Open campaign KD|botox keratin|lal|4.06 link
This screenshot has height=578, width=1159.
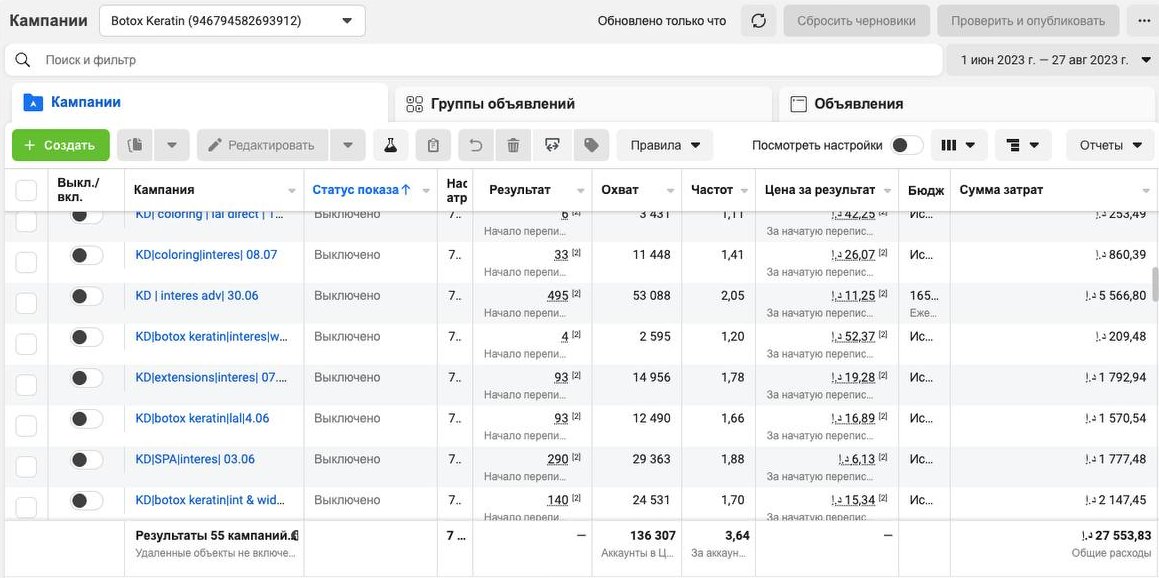point(203,418)
